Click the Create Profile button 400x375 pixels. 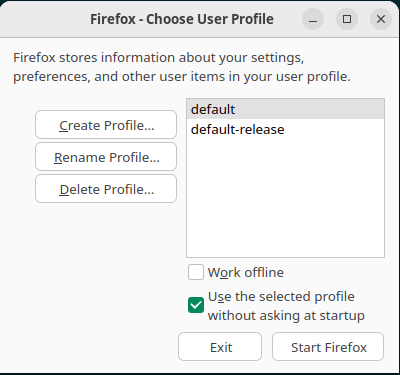[x=106, y=125]
